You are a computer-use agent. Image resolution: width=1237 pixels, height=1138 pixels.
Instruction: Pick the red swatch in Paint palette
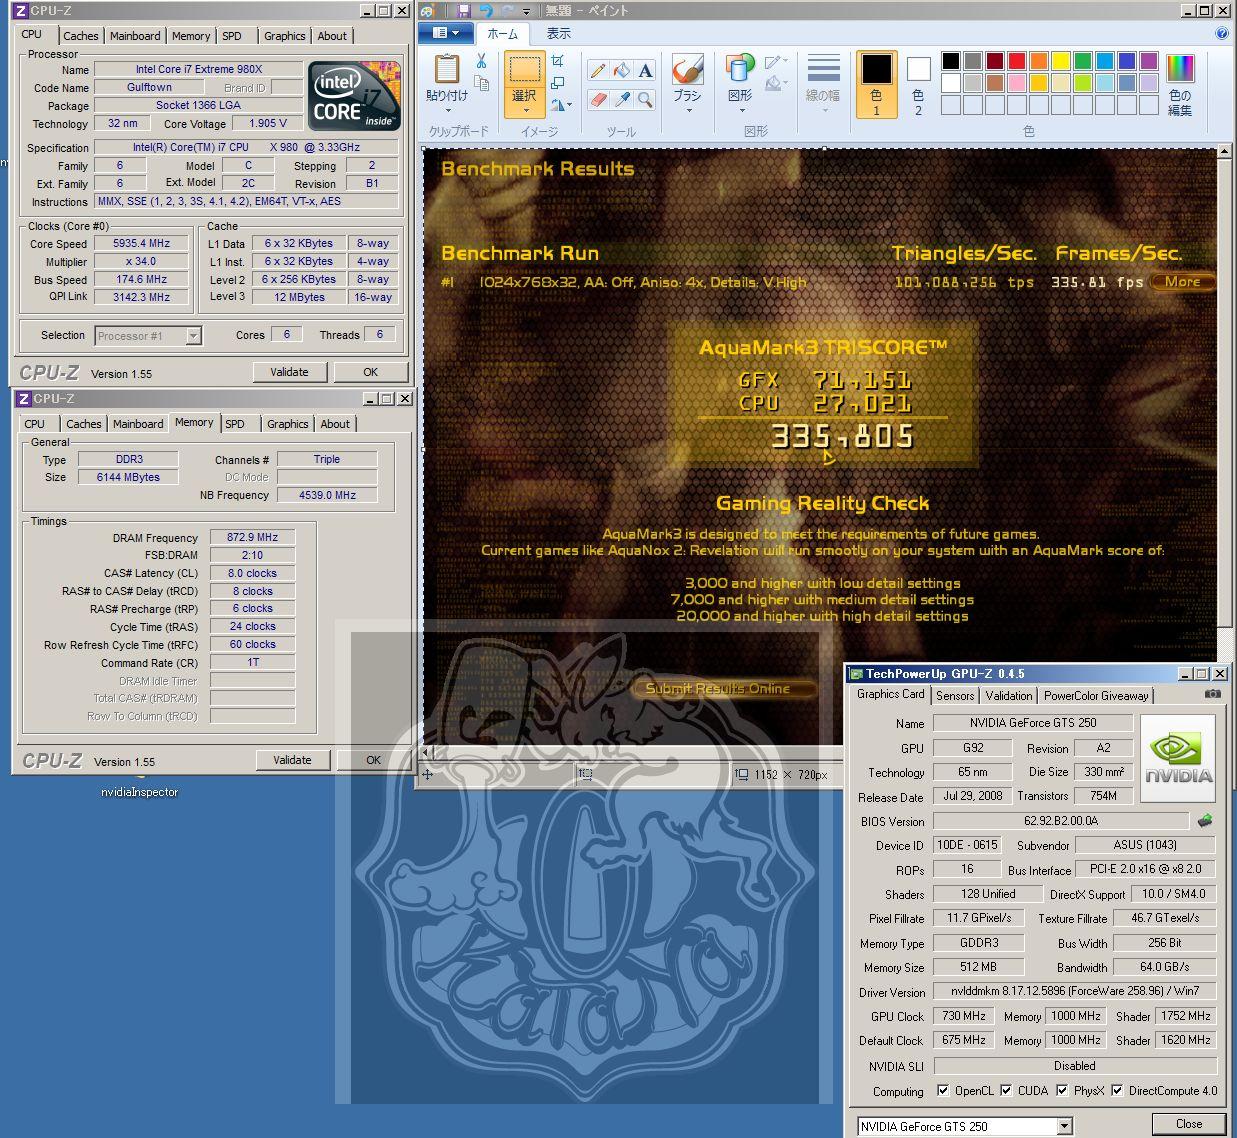pos(1017,61)
